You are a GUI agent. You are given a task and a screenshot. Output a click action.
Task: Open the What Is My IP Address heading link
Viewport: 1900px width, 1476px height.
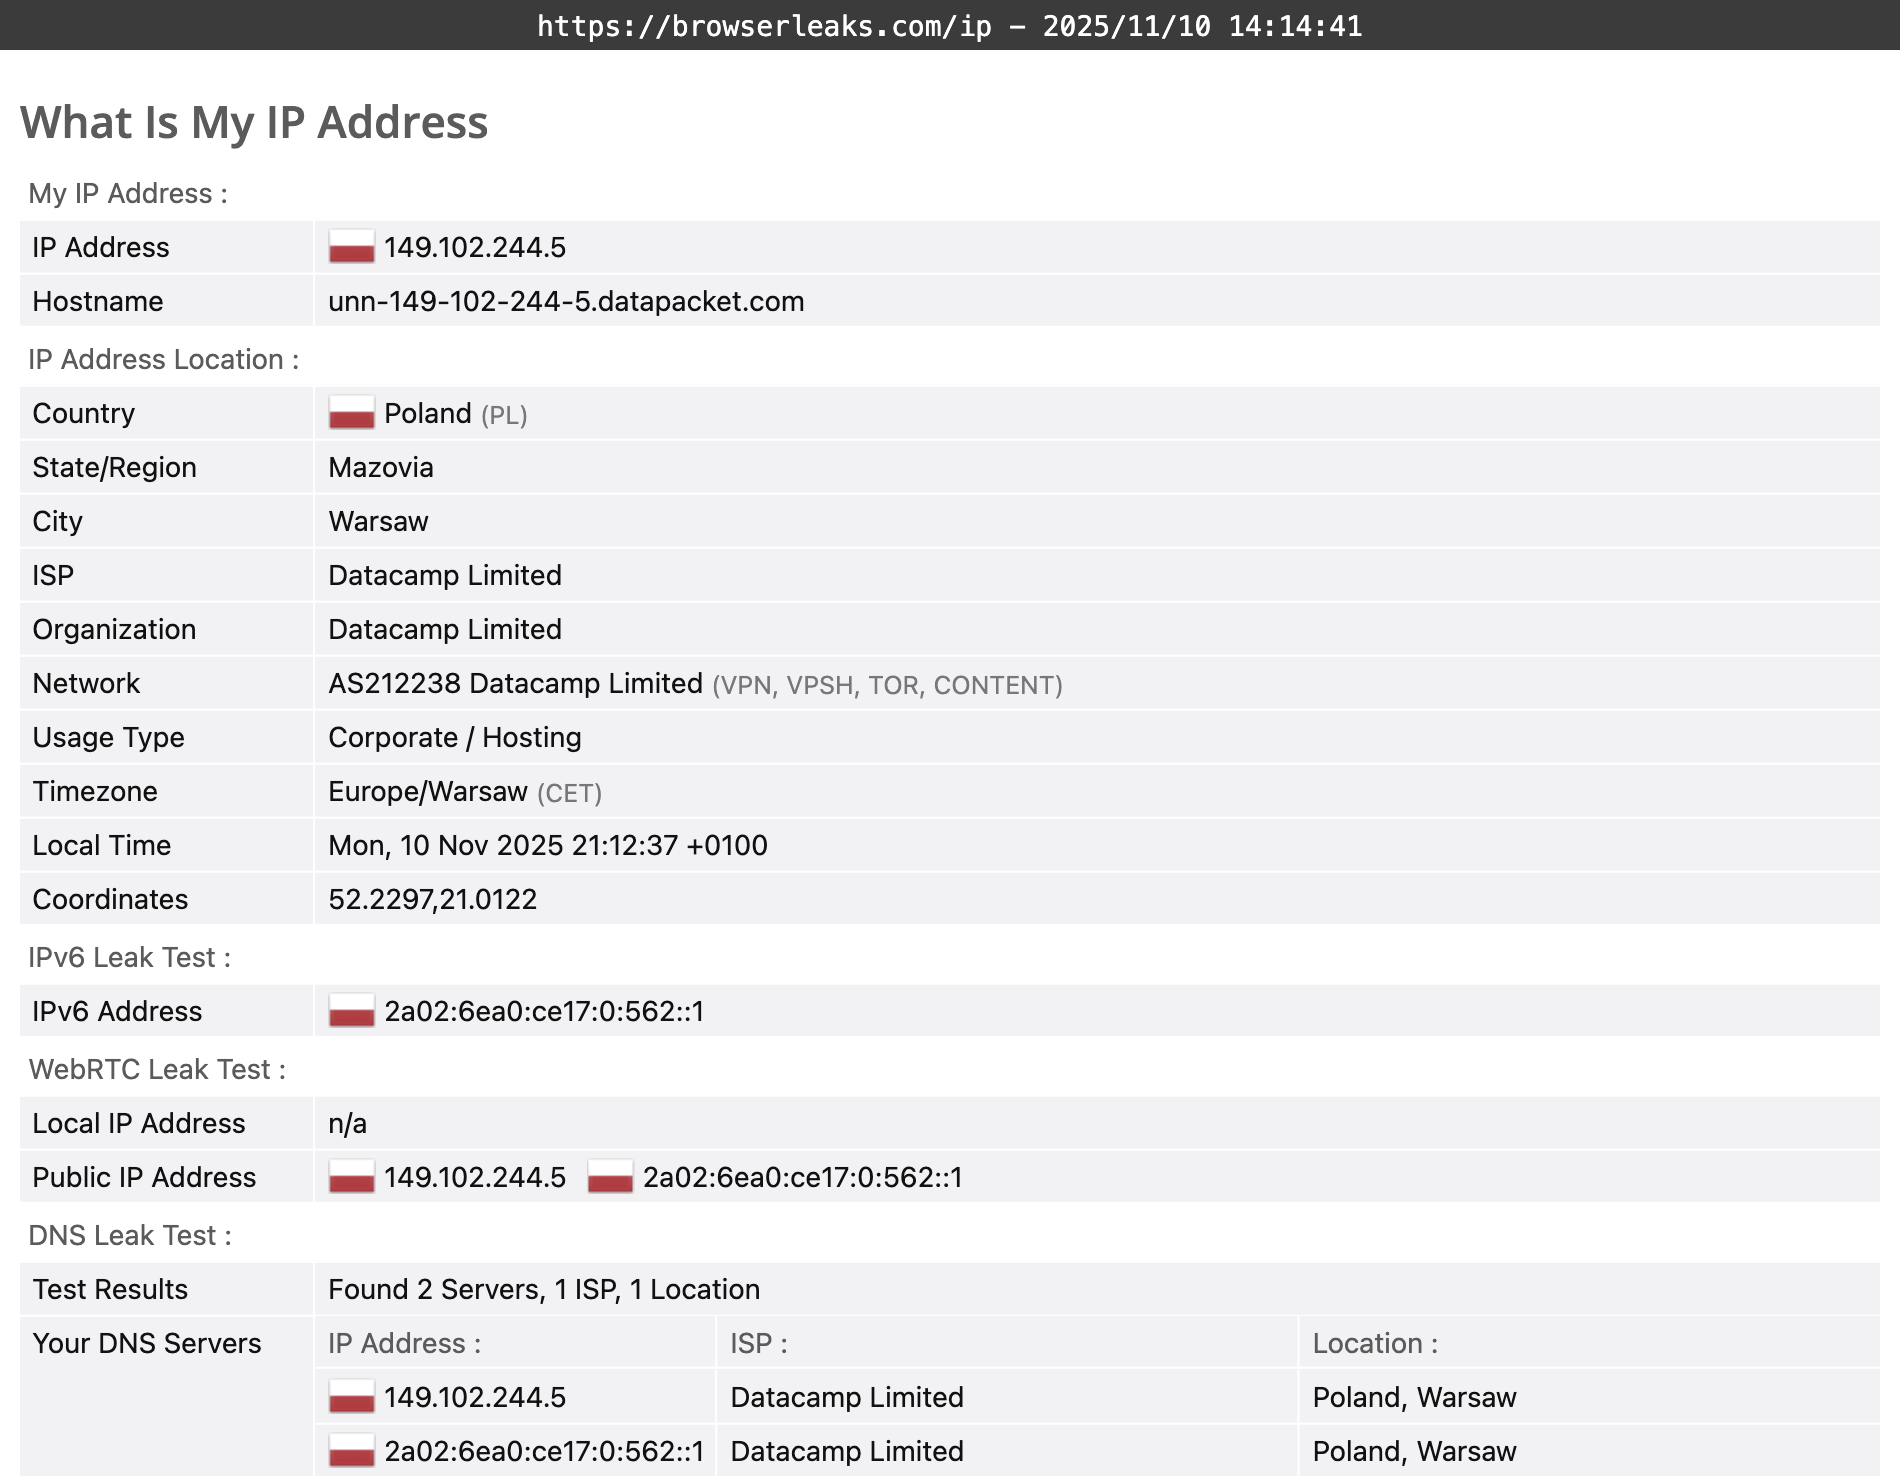(x=254, y=122)
